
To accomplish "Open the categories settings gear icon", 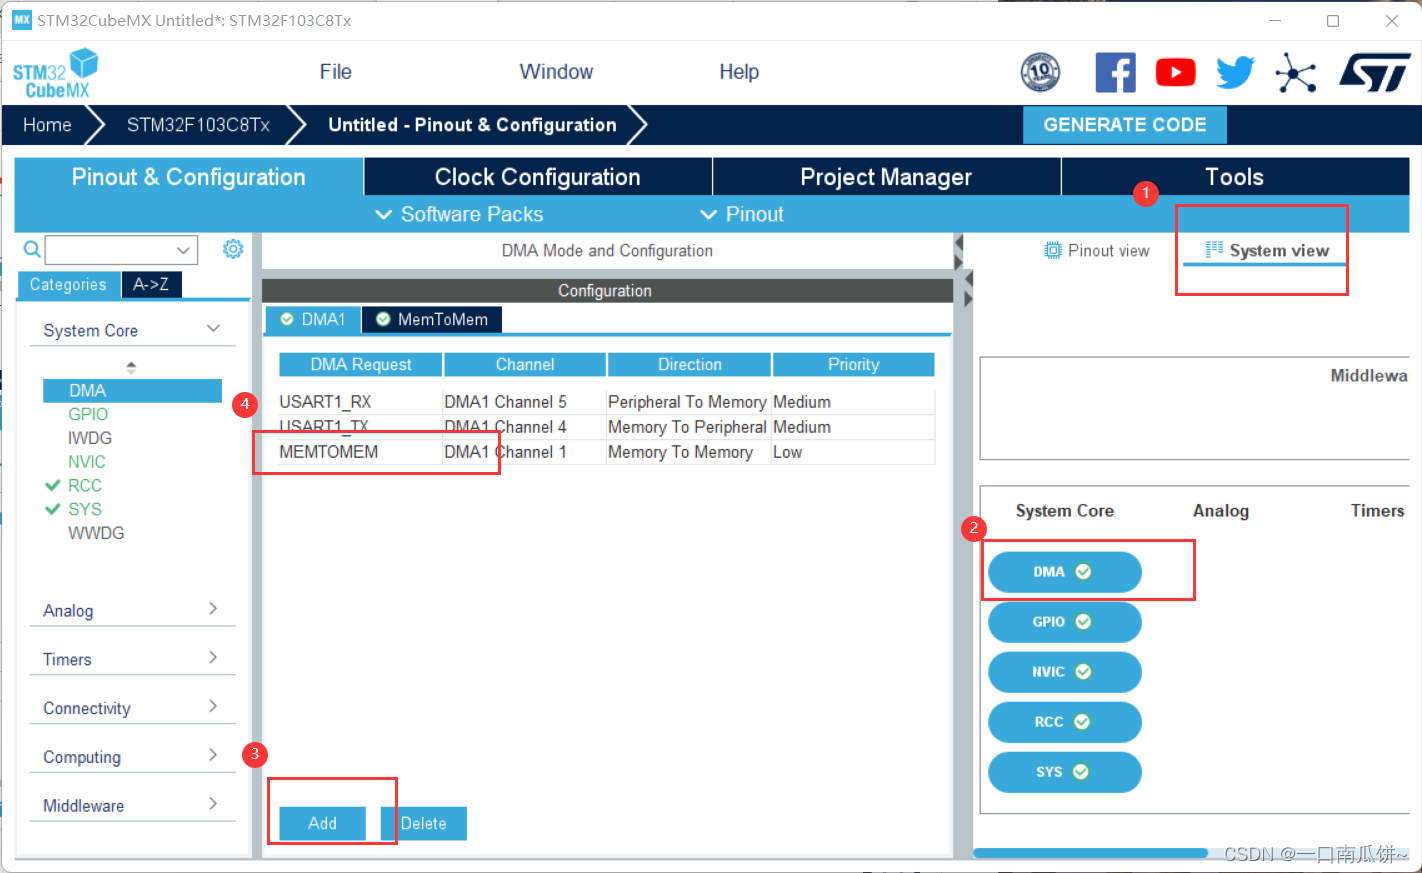I will pos(233,249).
